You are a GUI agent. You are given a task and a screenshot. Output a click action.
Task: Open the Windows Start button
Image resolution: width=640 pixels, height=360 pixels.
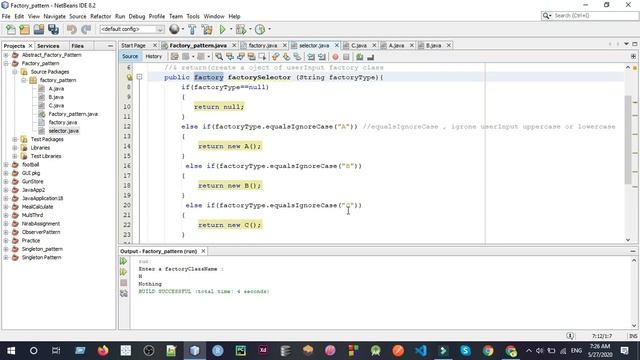(11, 350)
